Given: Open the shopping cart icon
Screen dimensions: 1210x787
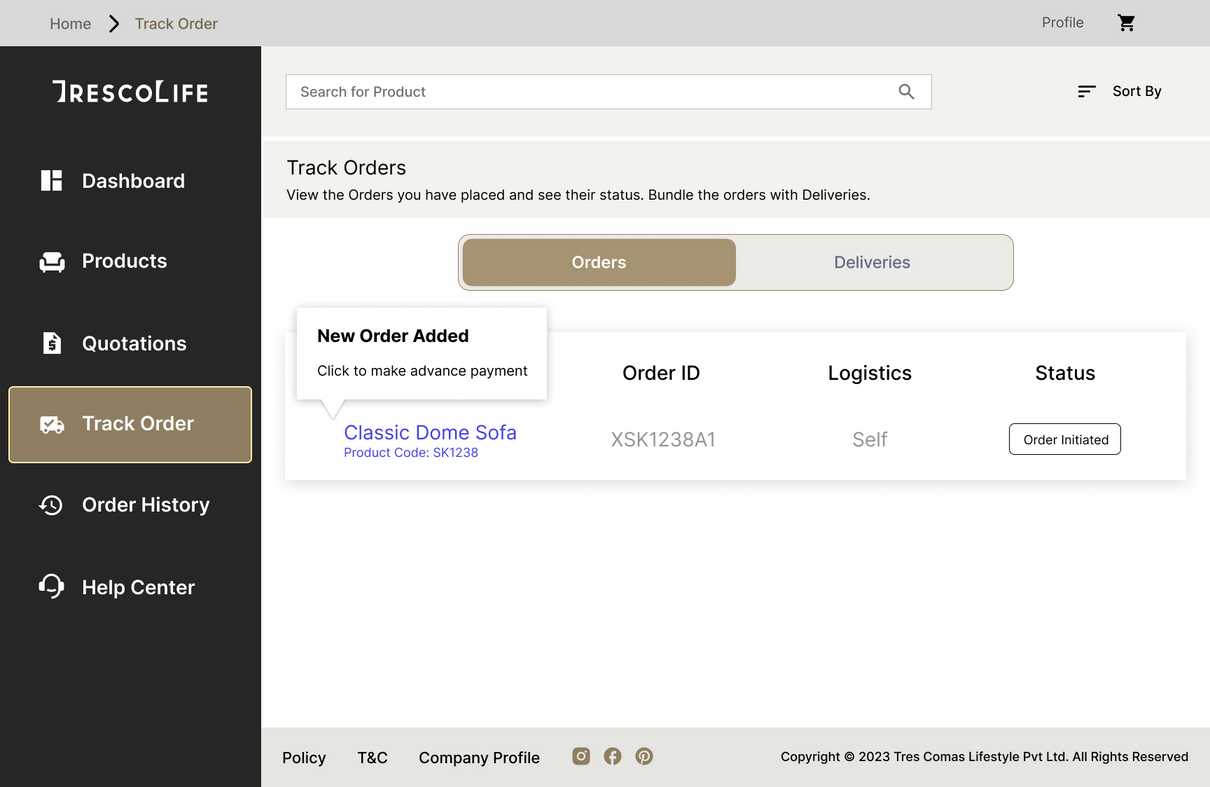Looking at the screenshot, I should pyautogui.click(x=1126, y=23).
